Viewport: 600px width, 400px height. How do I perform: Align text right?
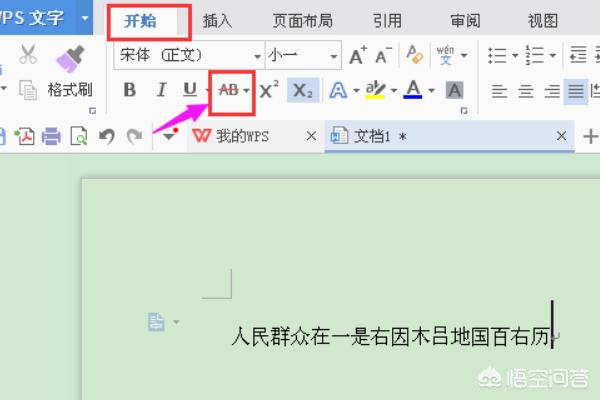click(552, 91)
